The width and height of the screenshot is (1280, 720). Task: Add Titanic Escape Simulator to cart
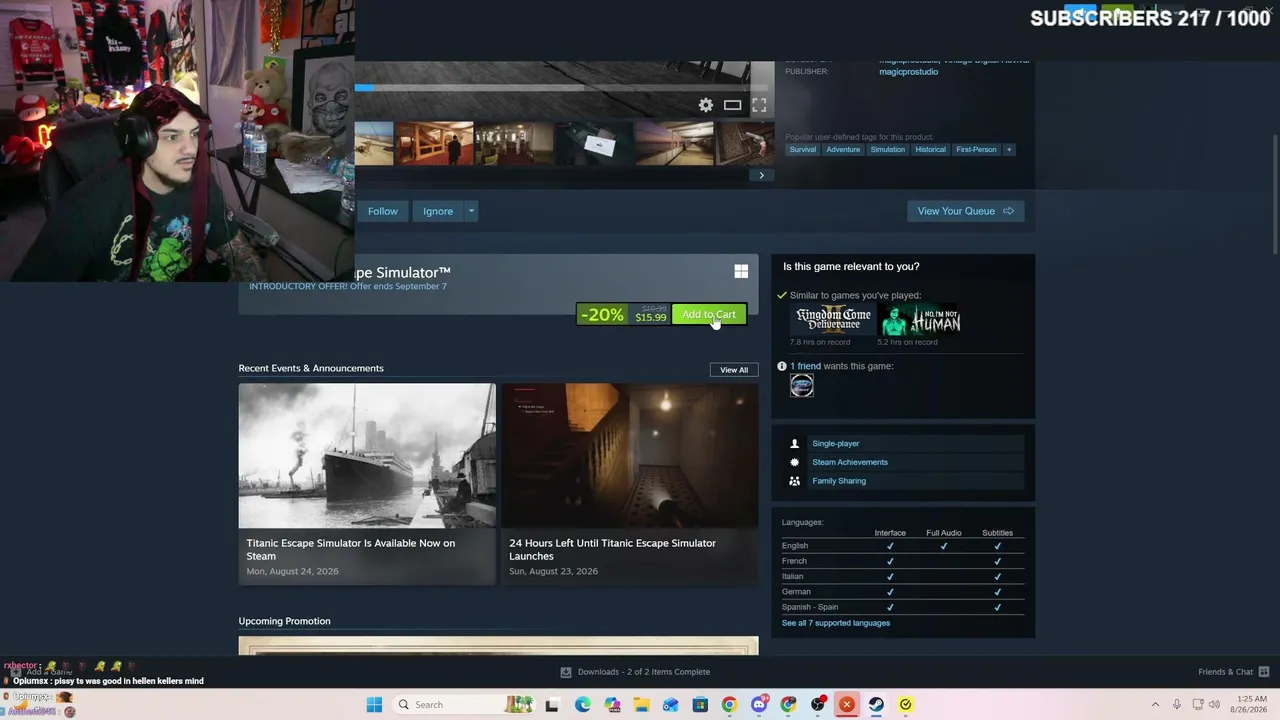click(709, 315)
